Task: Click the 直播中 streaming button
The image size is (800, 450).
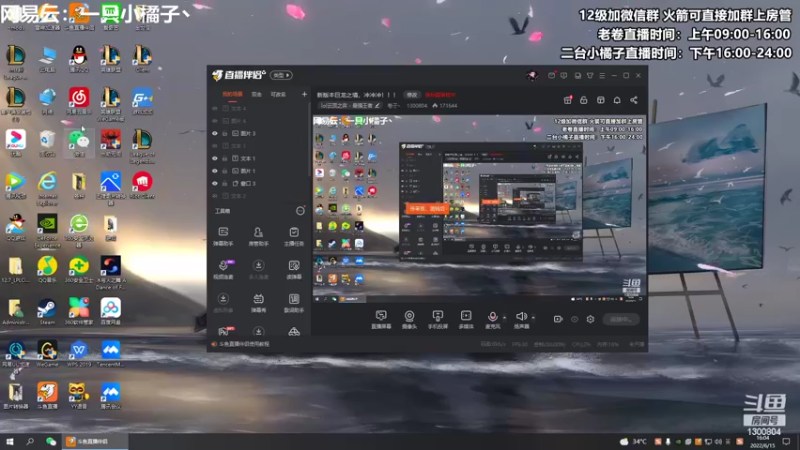Action: pyautogui.click(x=620, y=319)
